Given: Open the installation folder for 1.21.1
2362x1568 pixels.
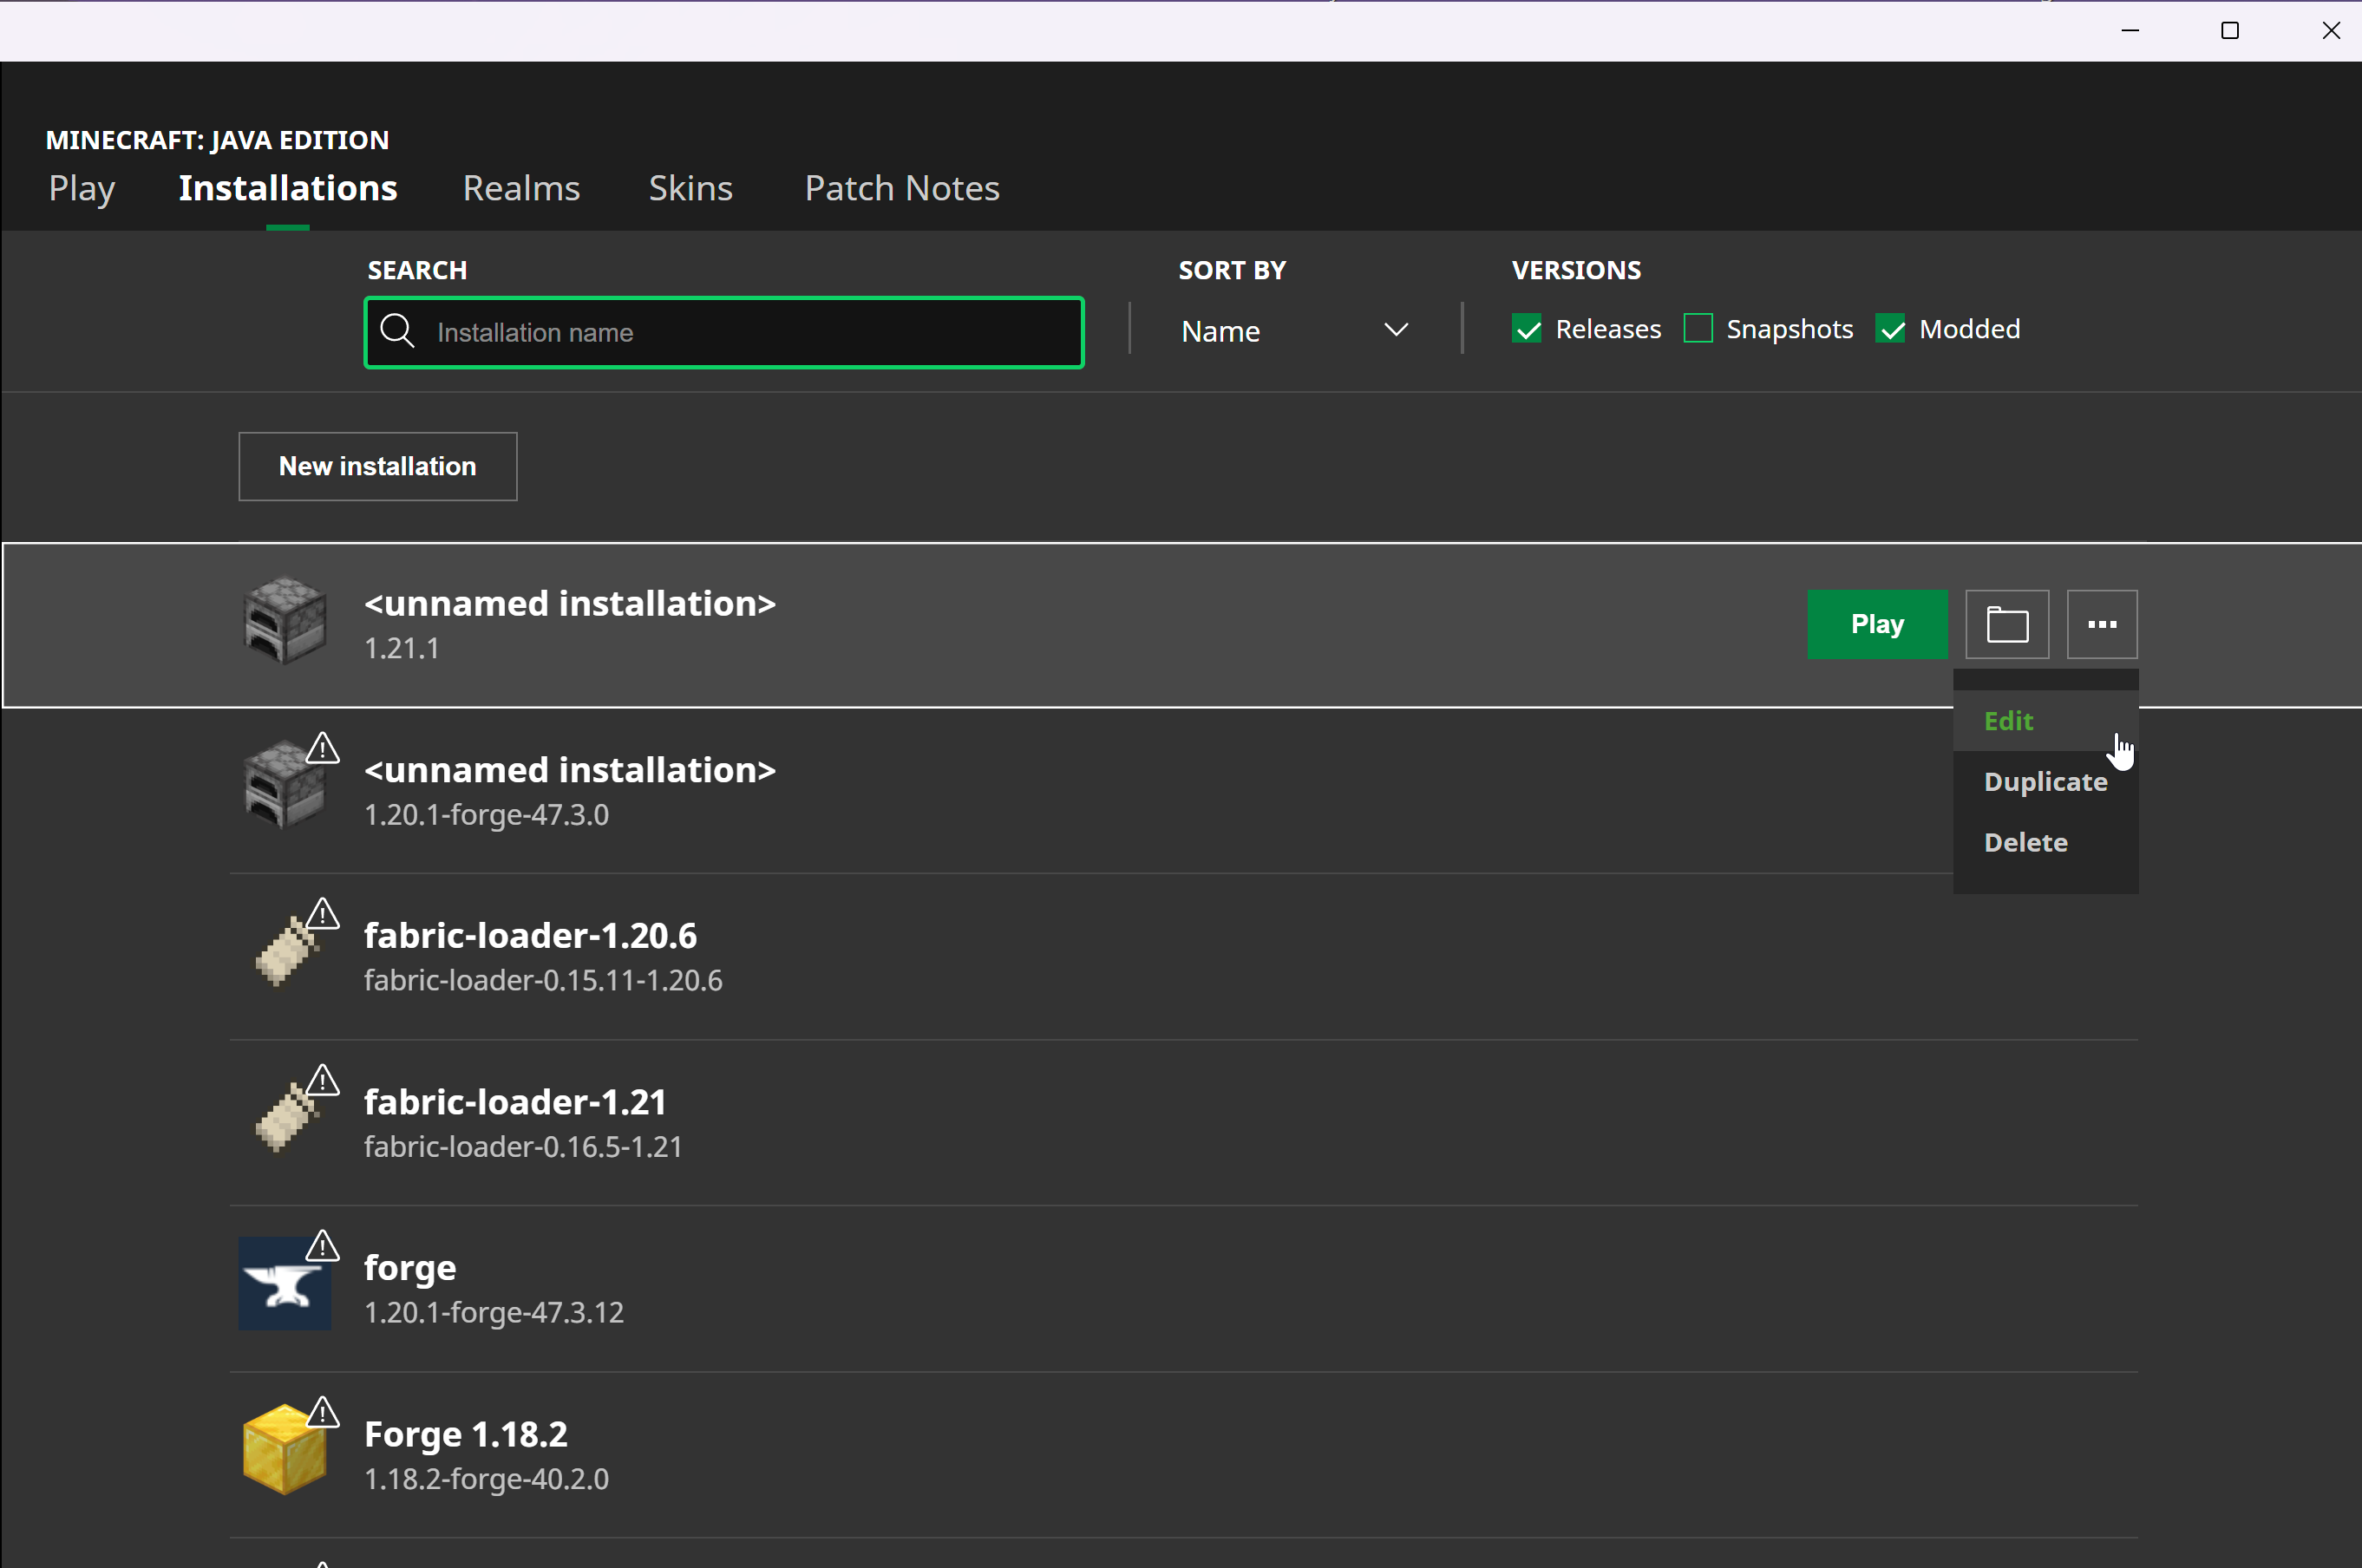Looking at the screenshot, I should 2007,624.
